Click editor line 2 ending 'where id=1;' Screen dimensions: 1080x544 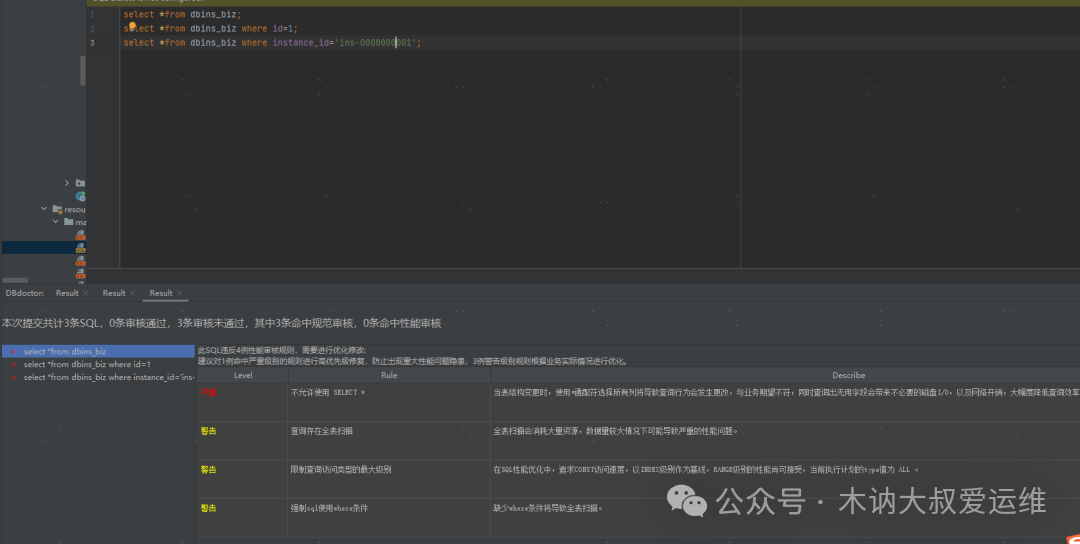[211, 28]
